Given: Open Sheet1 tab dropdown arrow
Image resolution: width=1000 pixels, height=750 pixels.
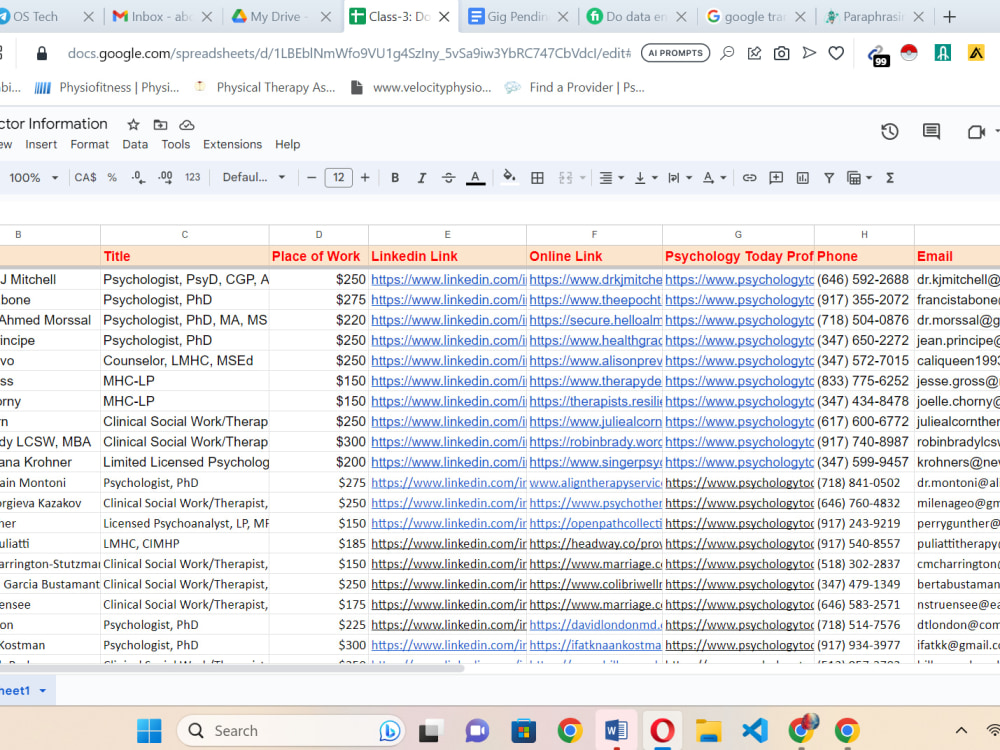Looking at the screenshot, I should 43,691.
